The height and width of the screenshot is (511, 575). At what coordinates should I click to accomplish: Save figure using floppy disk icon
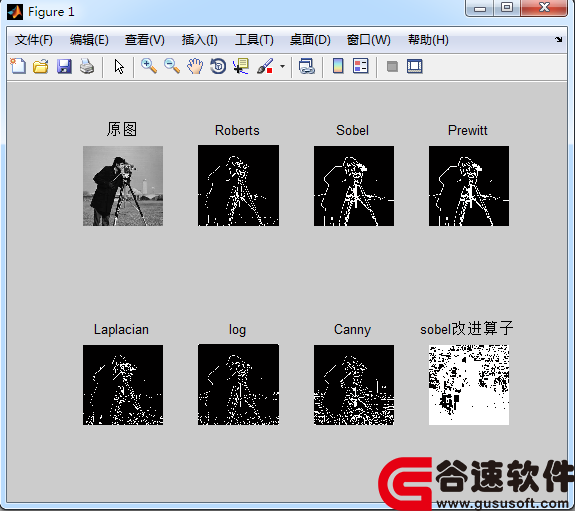(64, 67)
